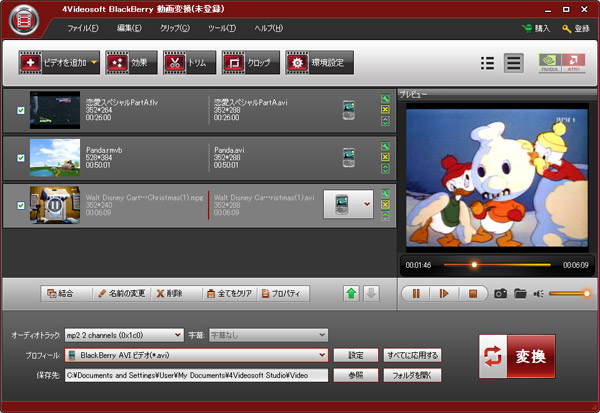Select the Panda.rmvb thumbnail

coord(55,157)
